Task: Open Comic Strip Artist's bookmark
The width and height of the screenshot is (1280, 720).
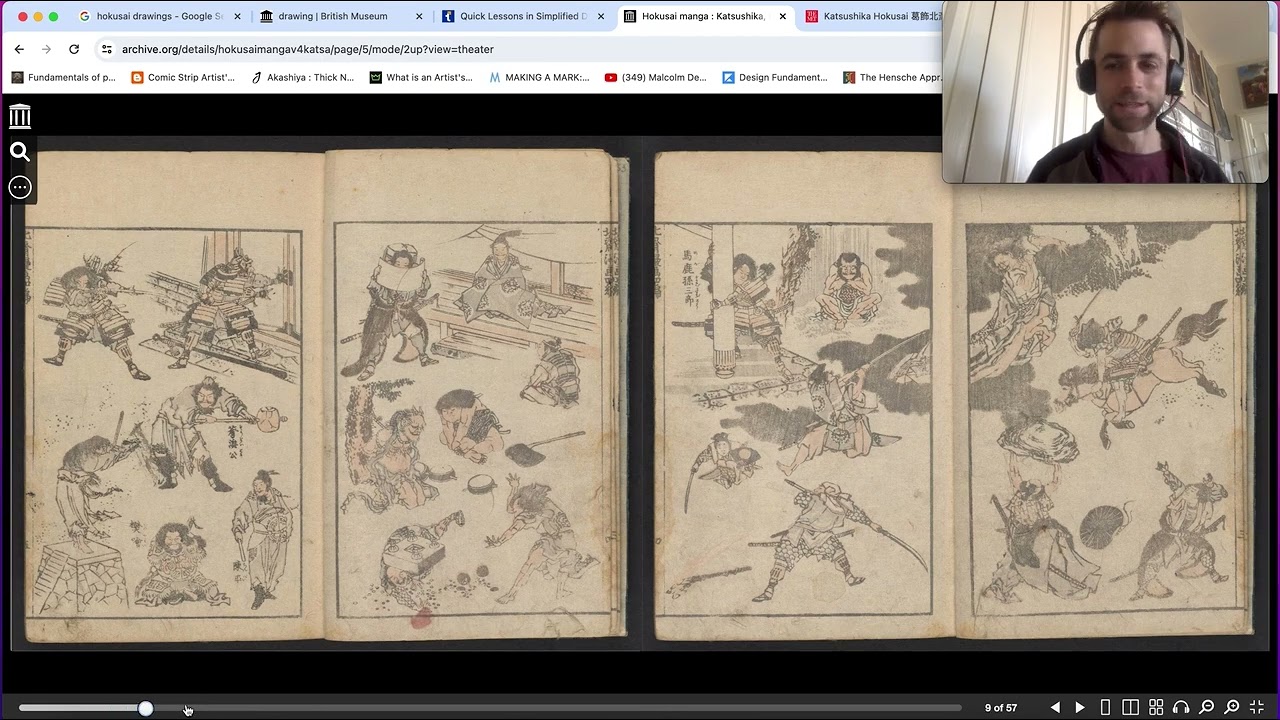Action: 183,77
